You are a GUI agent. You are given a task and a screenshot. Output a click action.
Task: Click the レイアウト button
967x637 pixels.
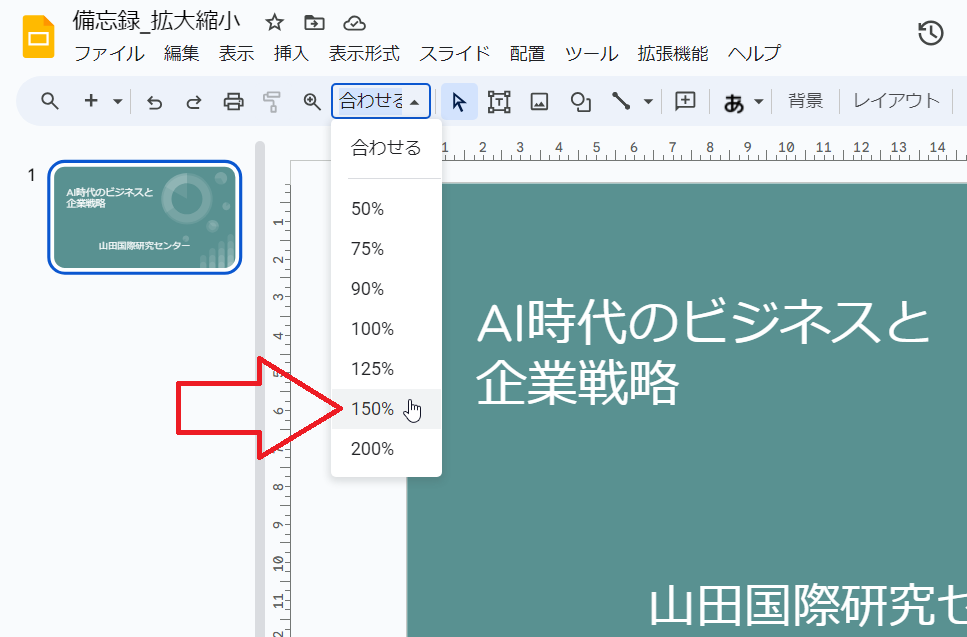896,101
